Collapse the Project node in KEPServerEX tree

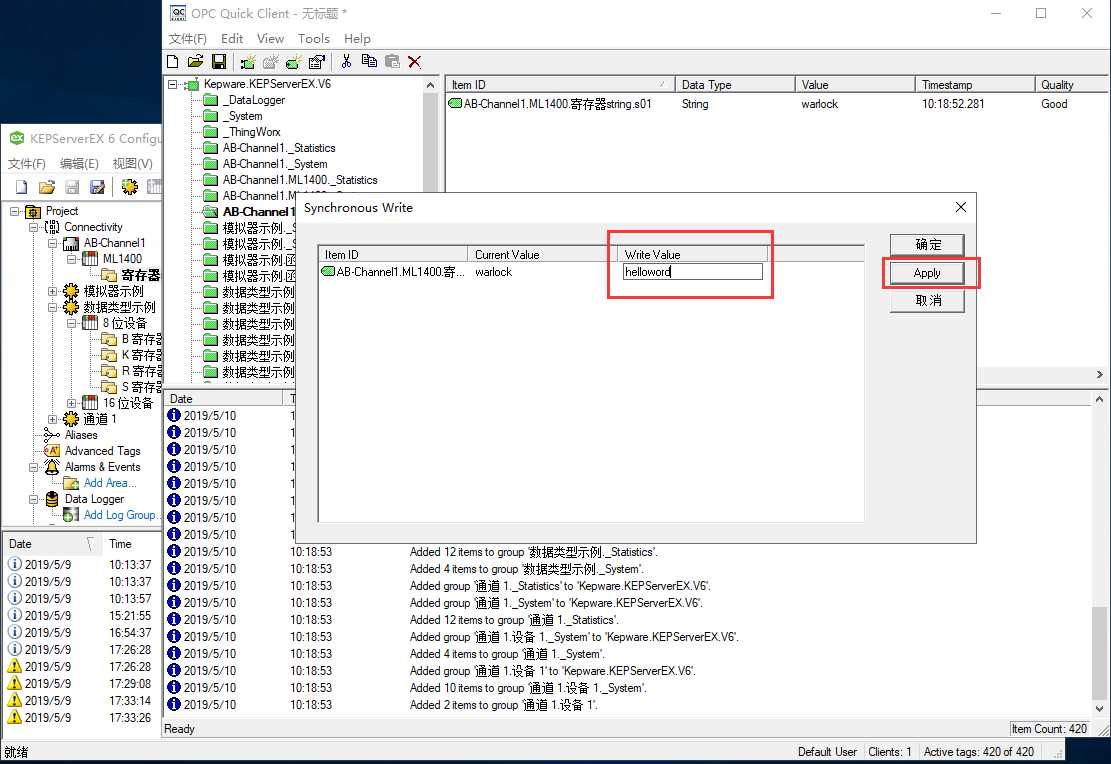click(14, 211)
